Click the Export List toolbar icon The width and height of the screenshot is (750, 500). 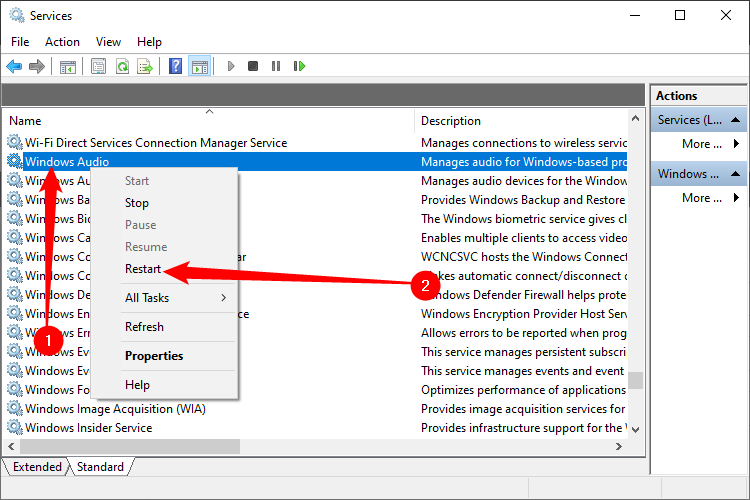[x=145, y=66]
